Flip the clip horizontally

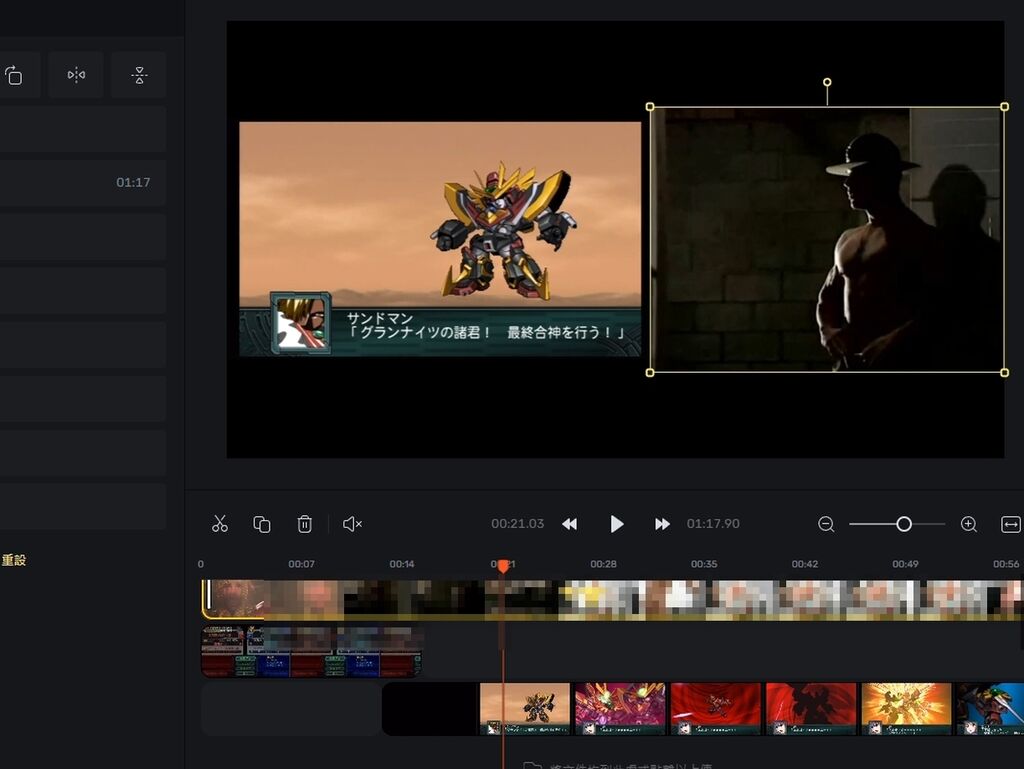(x=76, y=75)
